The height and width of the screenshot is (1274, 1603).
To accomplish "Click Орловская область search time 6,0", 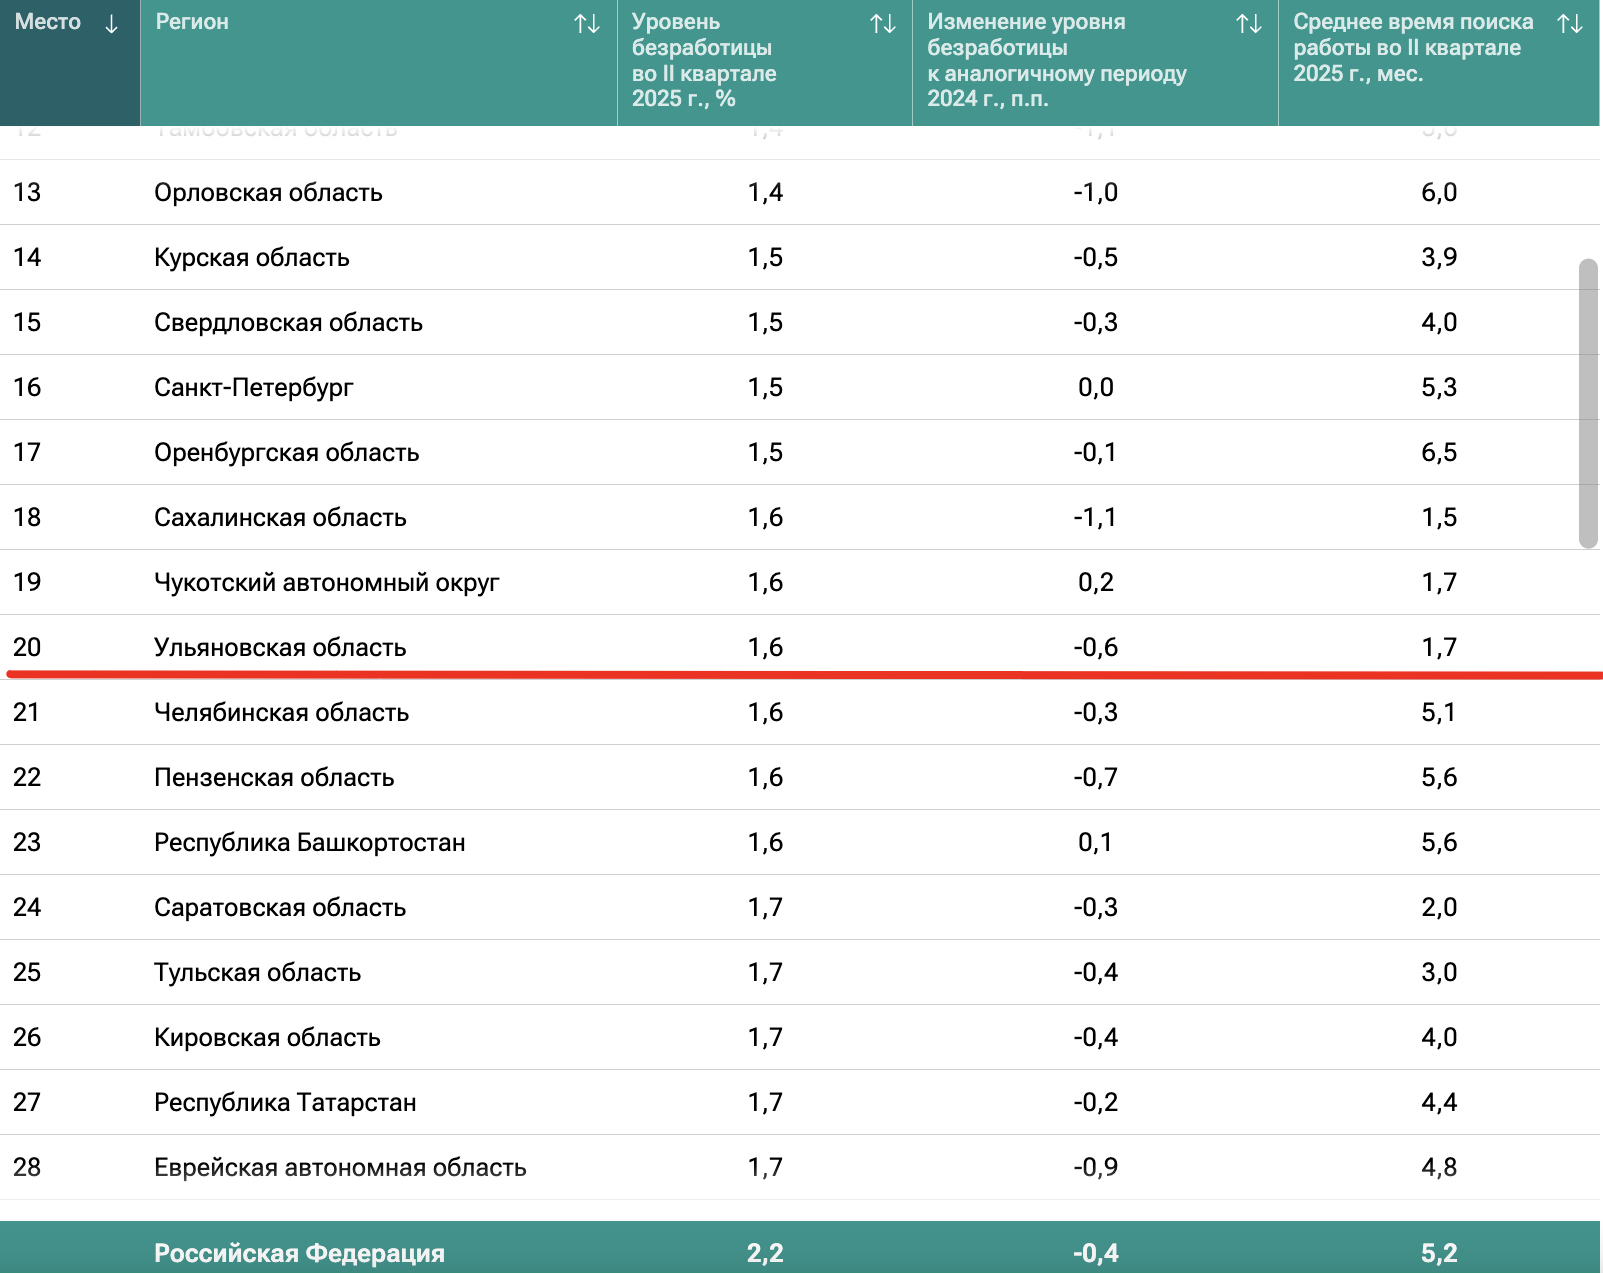I will click(1439, 193).
